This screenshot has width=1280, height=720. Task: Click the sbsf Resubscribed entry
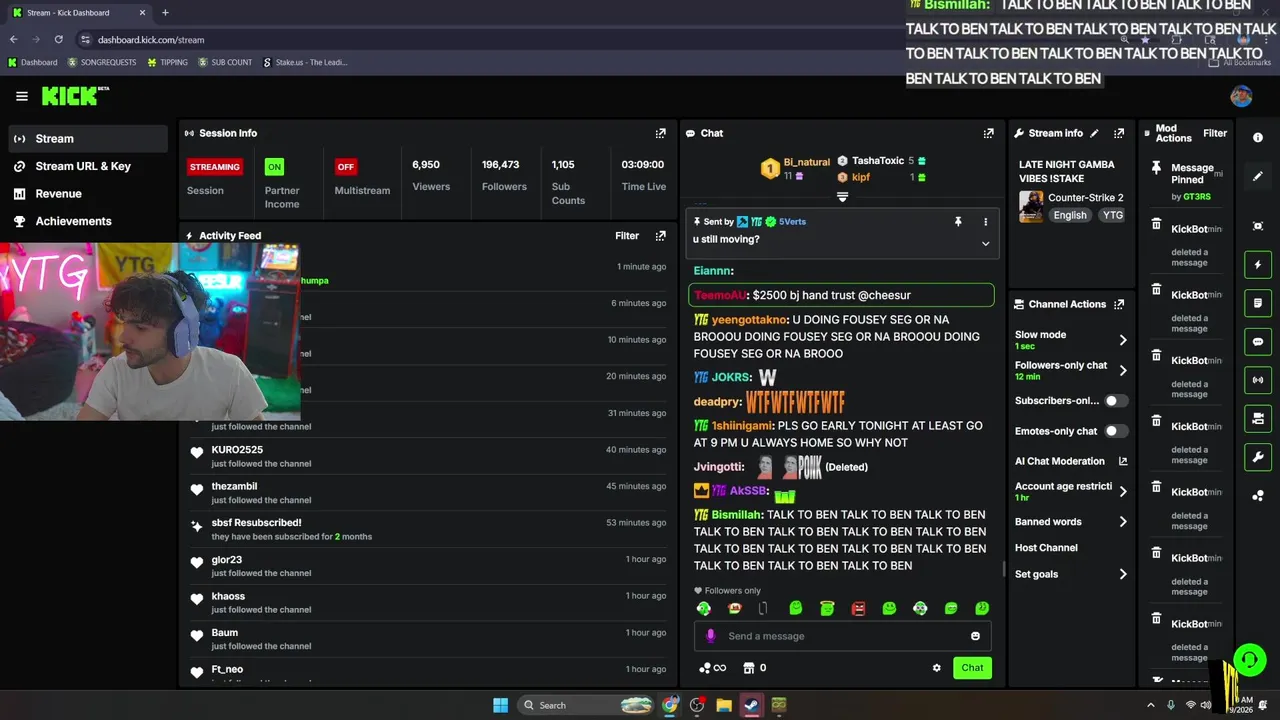[430, 529]
